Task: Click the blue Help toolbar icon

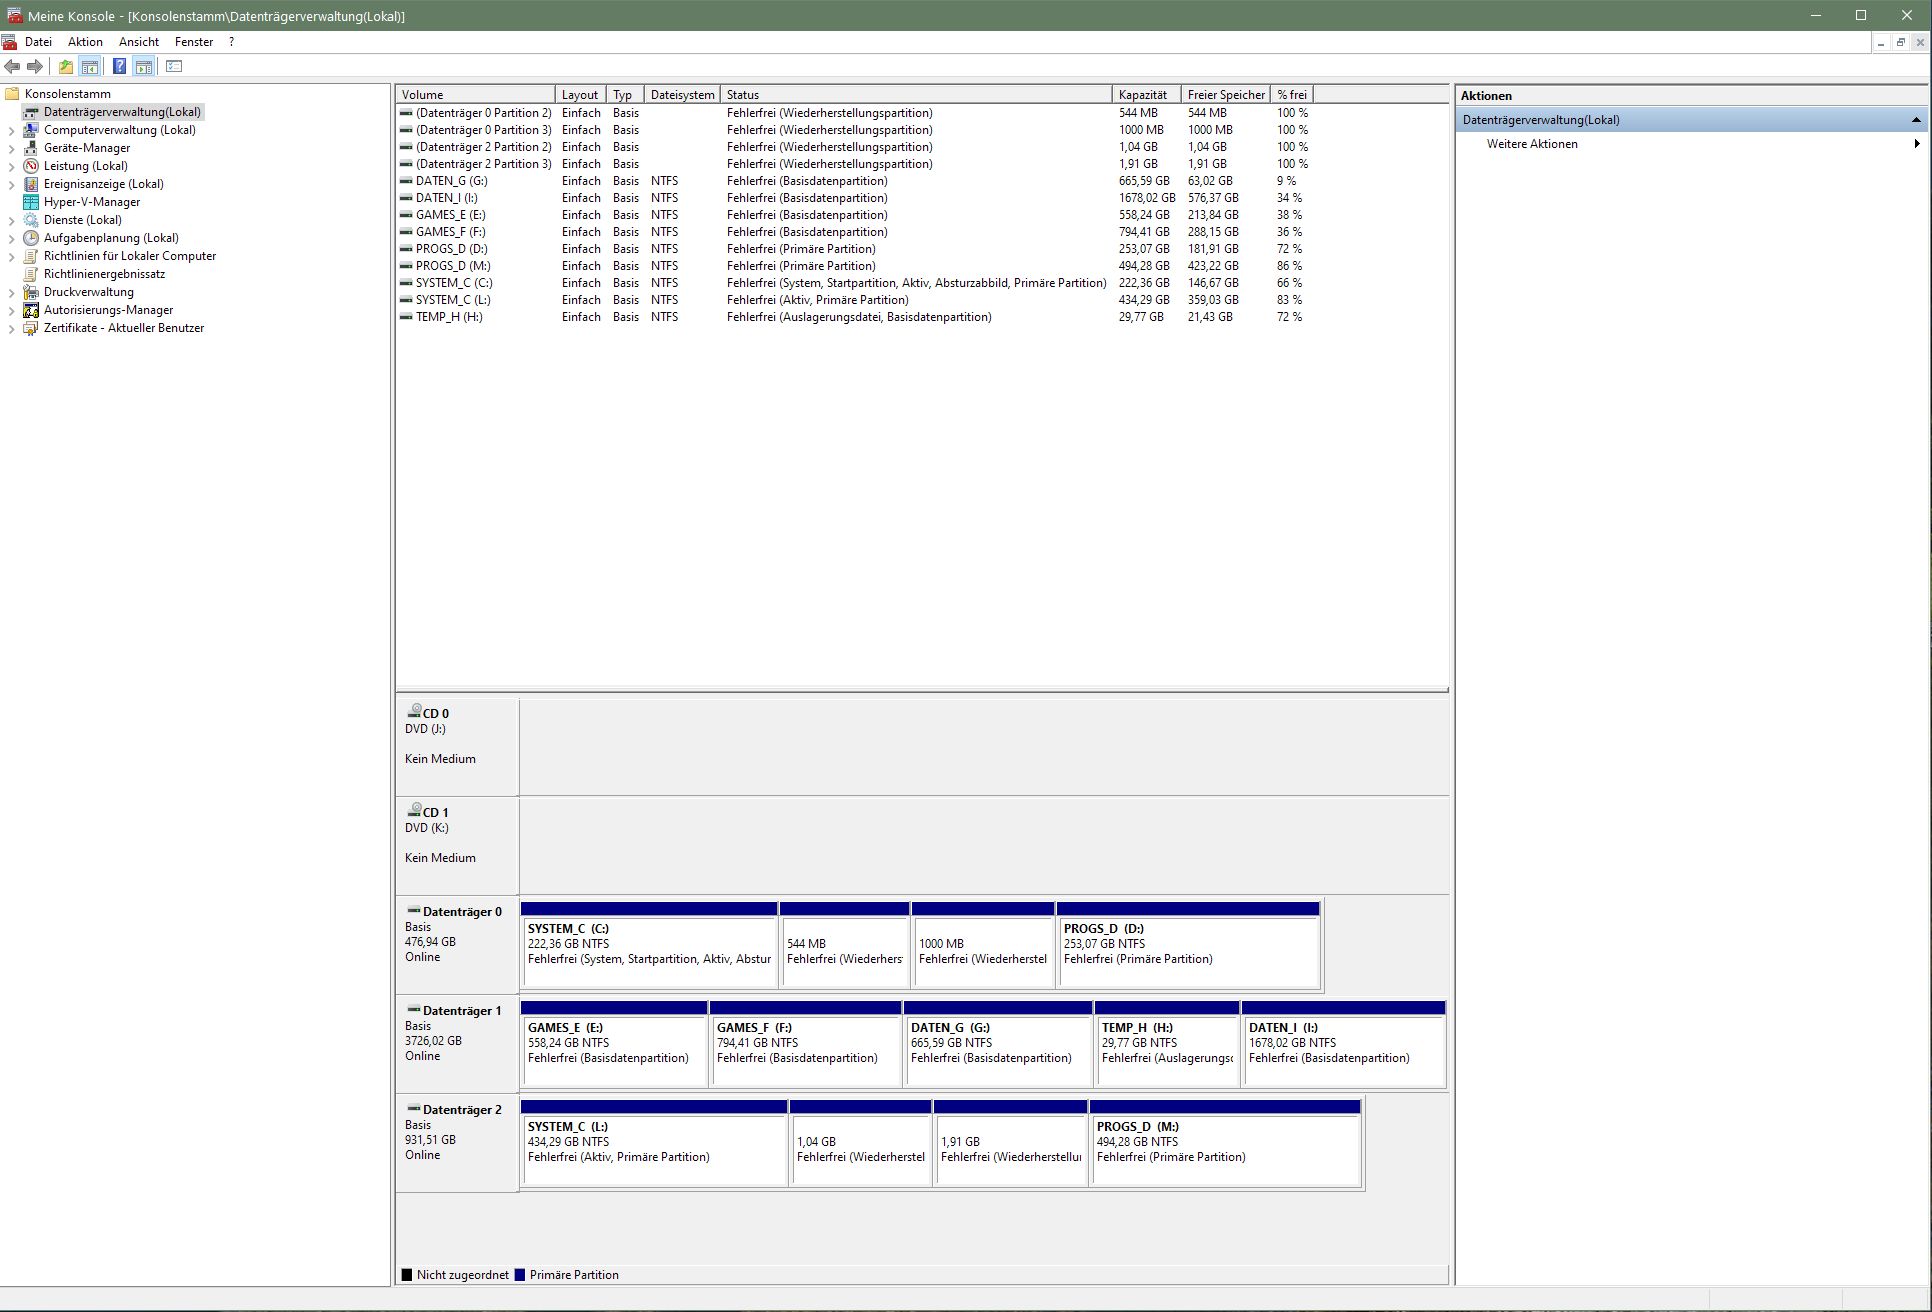Action: point(119,67)
